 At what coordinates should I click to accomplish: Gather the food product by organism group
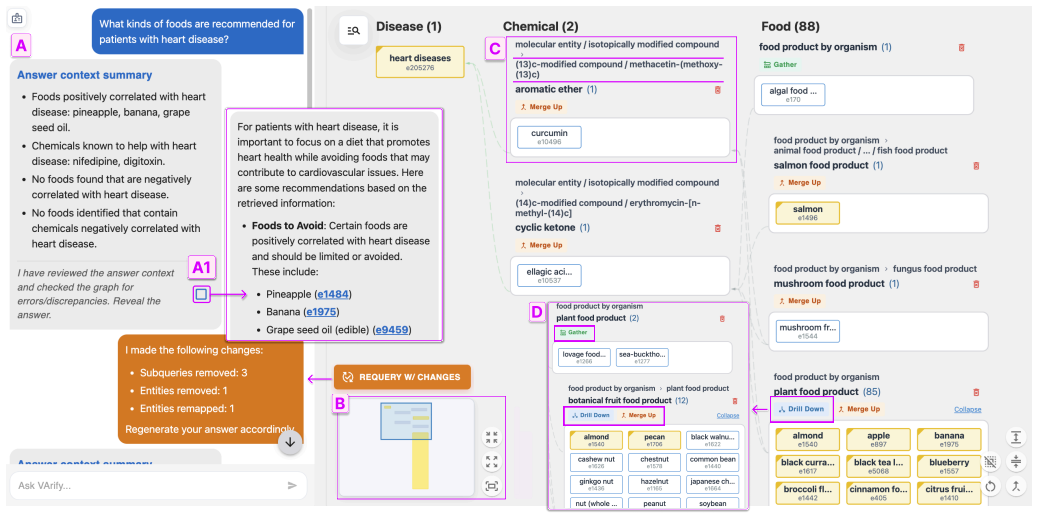[780, 65]
